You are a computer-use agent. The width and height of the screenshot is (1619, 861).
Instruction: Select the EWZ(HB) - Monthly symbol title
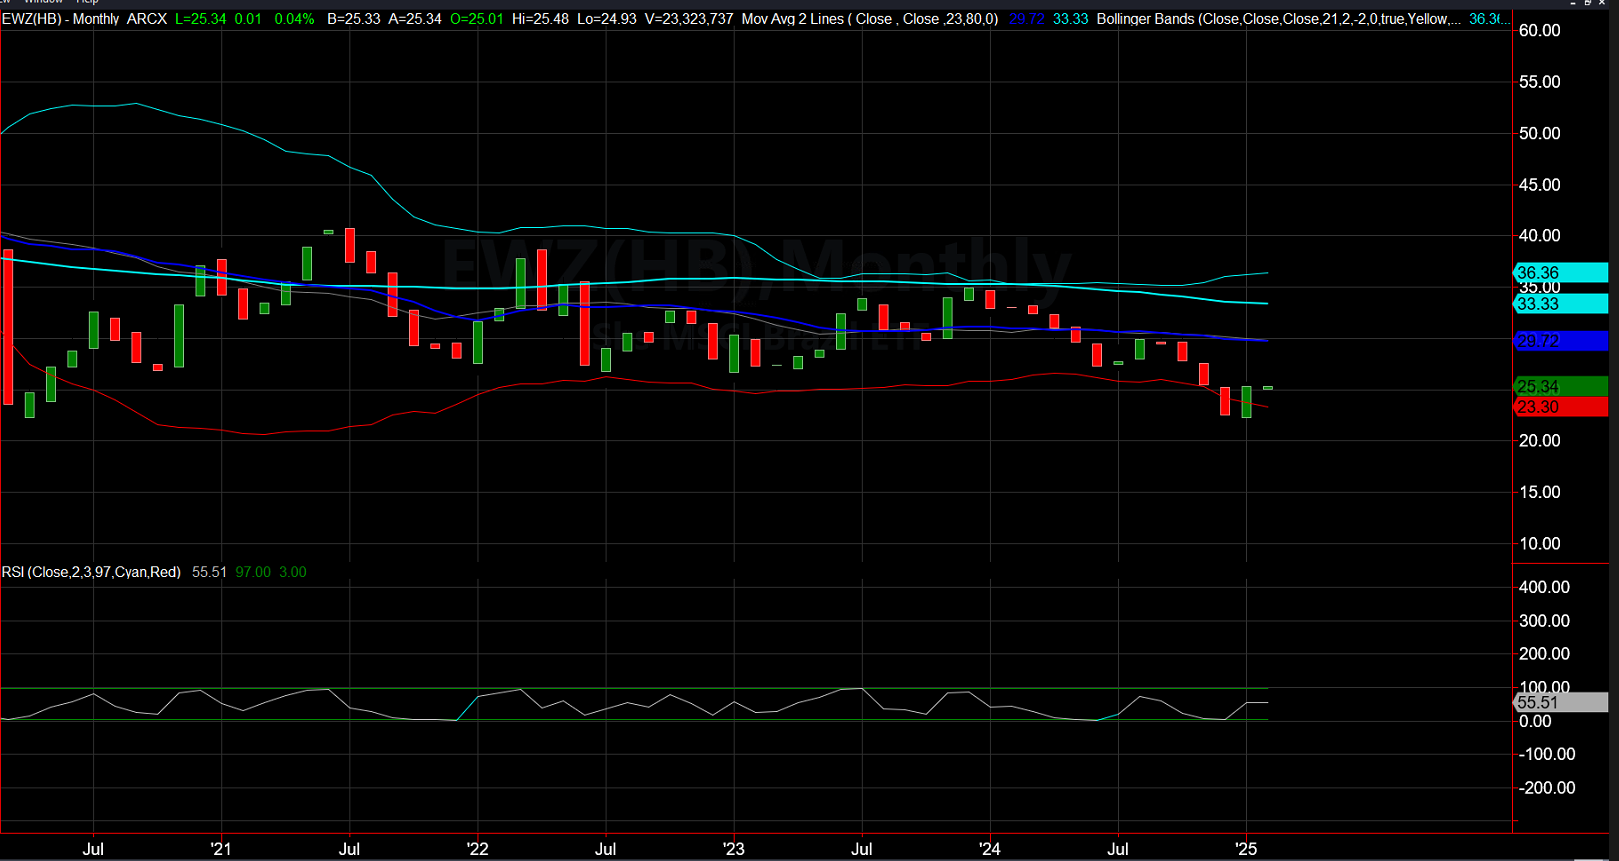pyautogui.click(x=60, y=19)
